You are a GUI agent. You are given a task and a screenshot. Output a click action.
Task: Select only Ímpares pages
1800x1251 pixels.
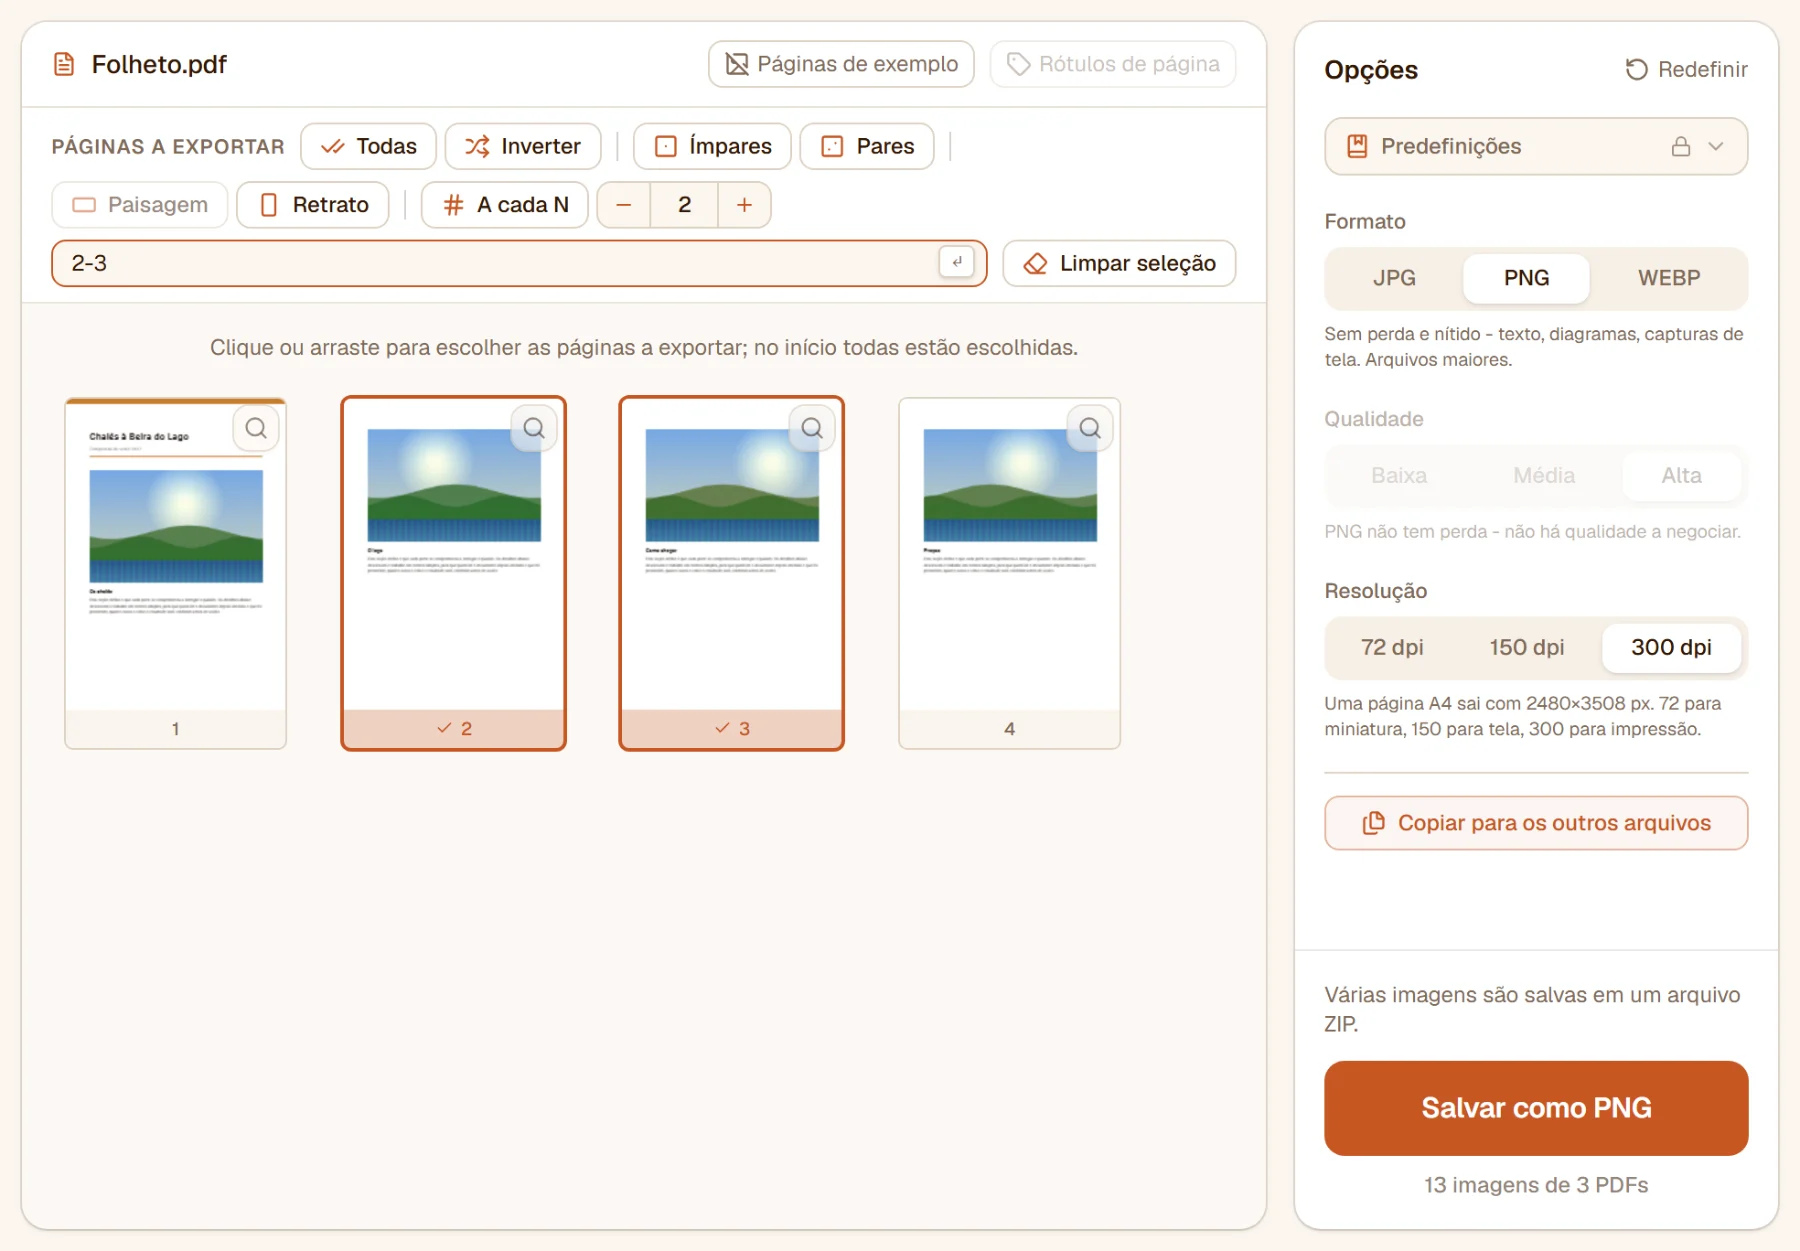712,146
